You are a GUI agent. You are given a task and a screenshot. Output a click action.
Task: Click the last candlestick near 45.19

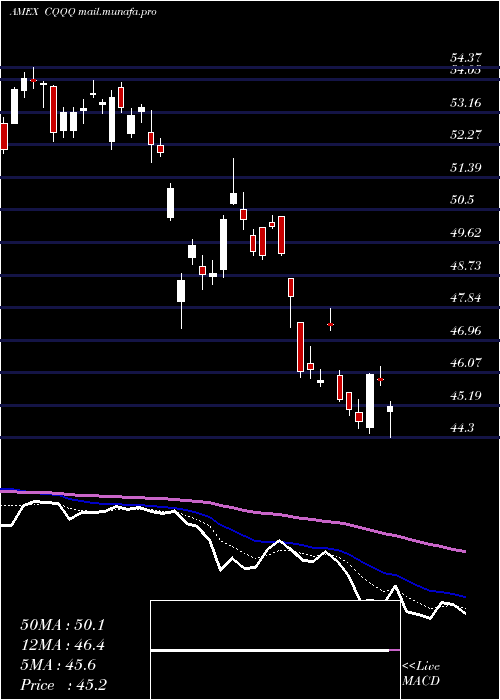coord(390,420)
